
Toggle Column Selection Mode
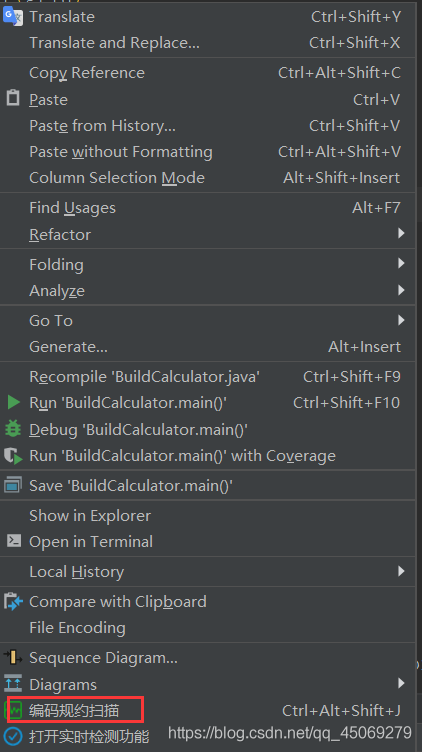208,178
